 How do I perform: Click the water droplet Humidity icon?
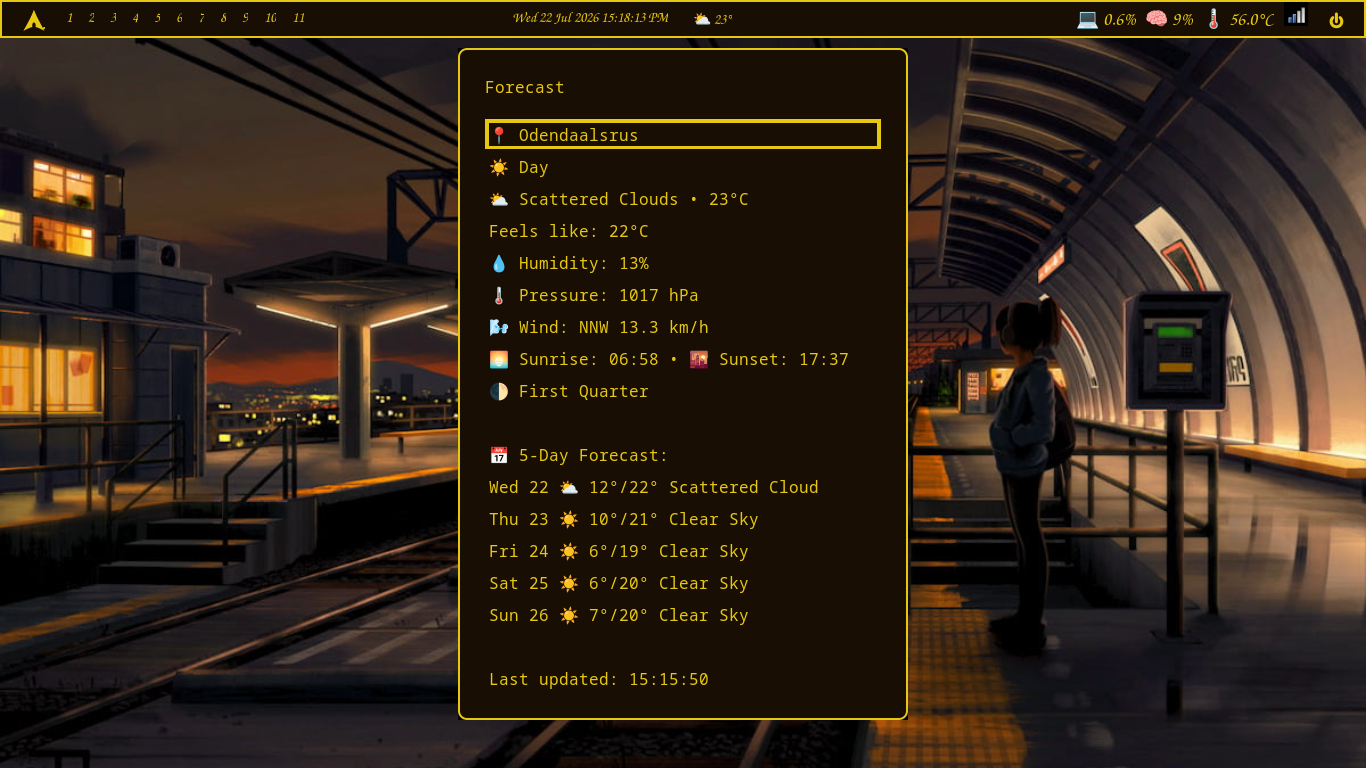coord(499,263)
